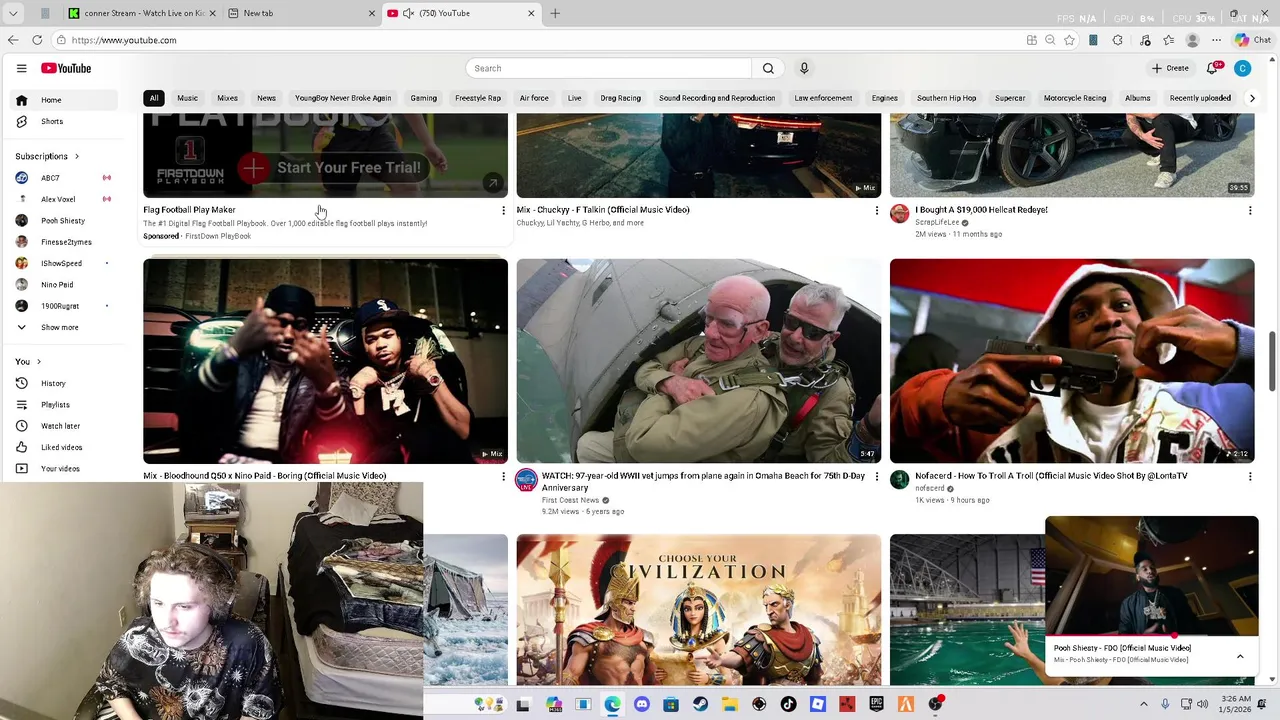Open TikTok from the taskbar
The image size is (1280, 720).
pos(788,704)
